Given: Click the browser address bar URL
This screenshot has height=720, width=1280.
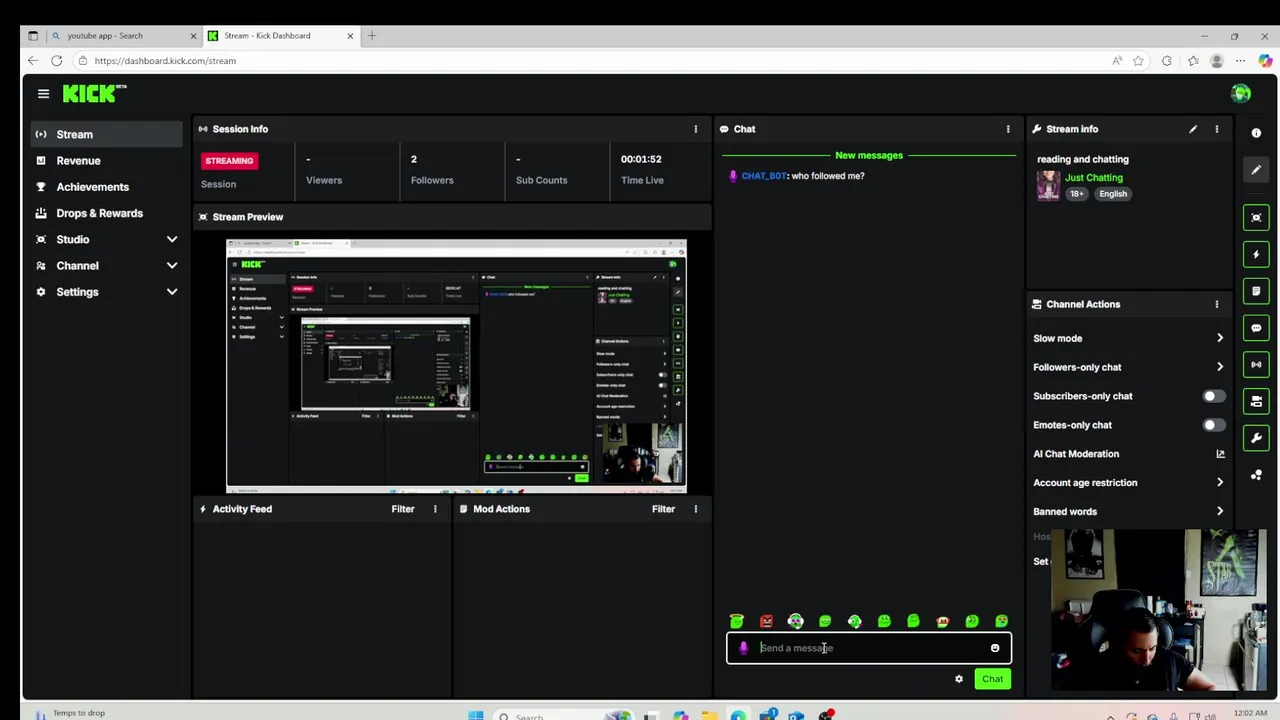Looking at the screenshot, I should click(x=165, y=61).
